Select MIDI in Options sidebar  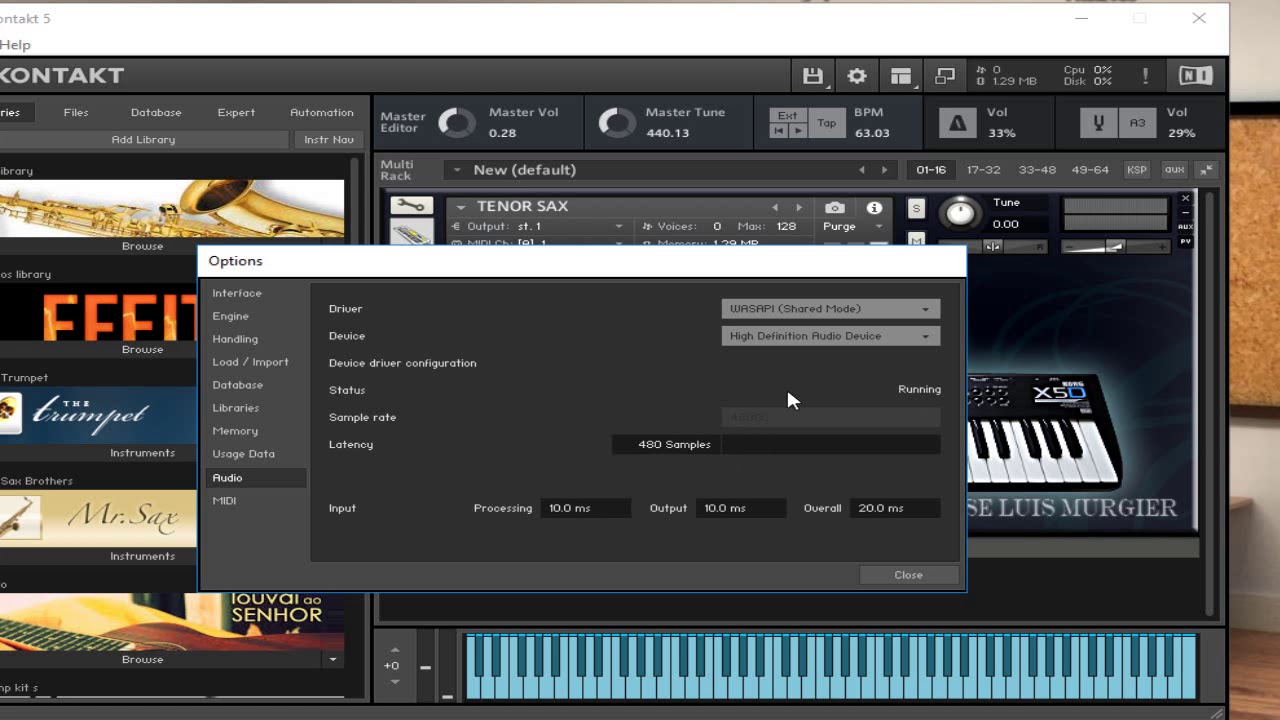(224, 501)
